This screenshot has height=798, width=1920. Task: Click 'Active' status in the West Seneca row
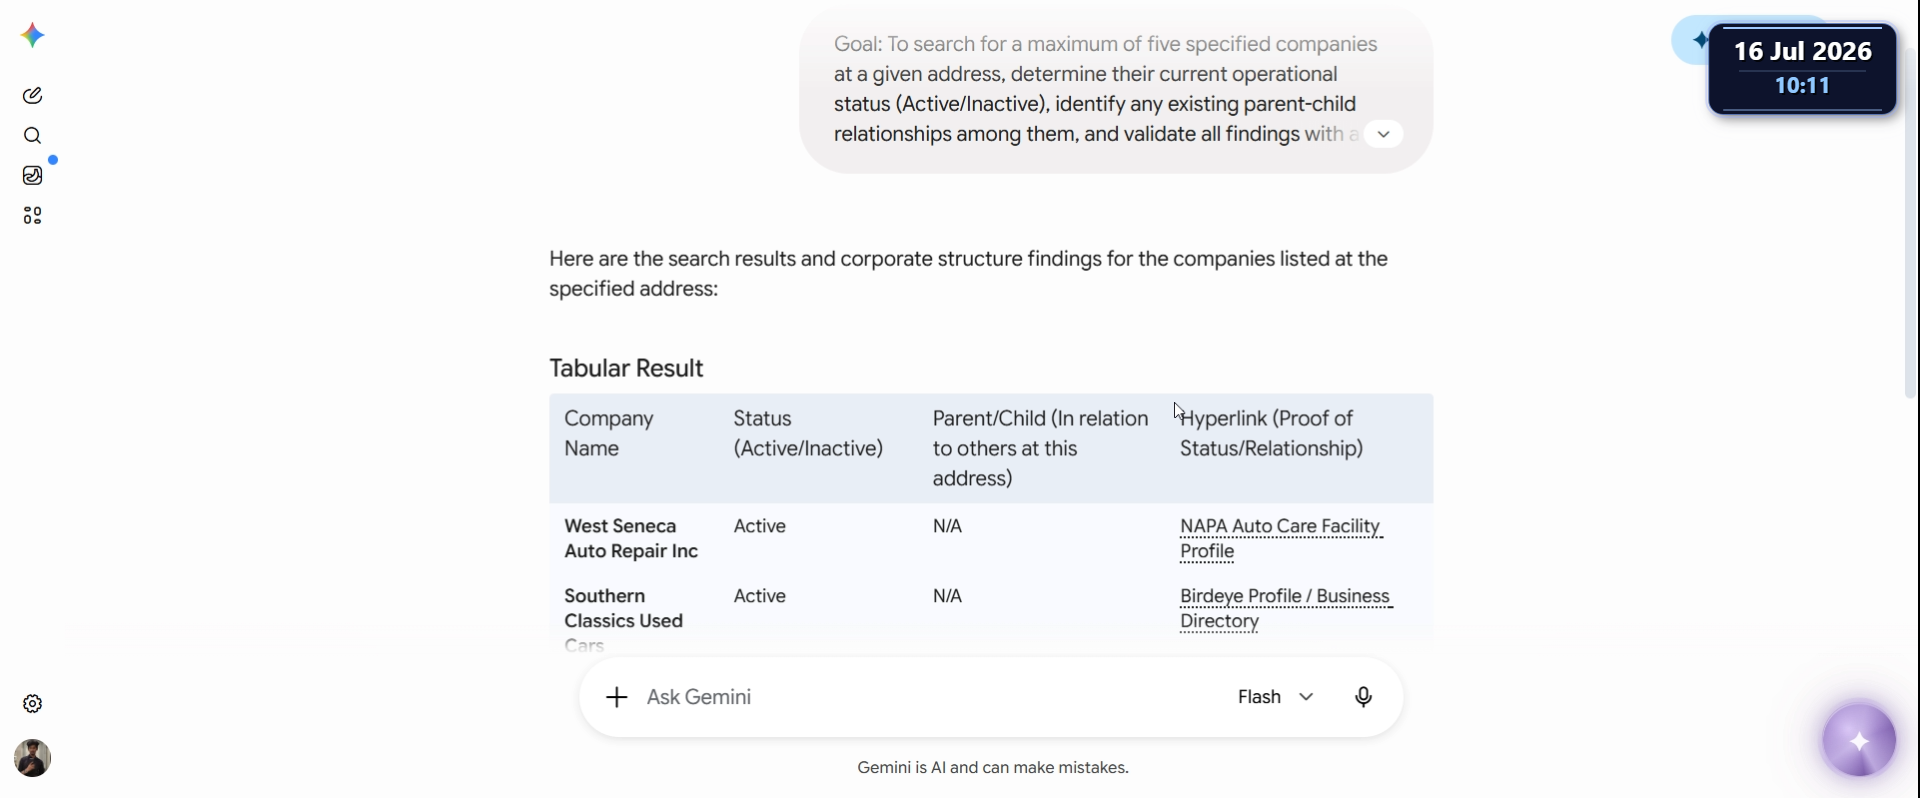[x=760, y=526]
